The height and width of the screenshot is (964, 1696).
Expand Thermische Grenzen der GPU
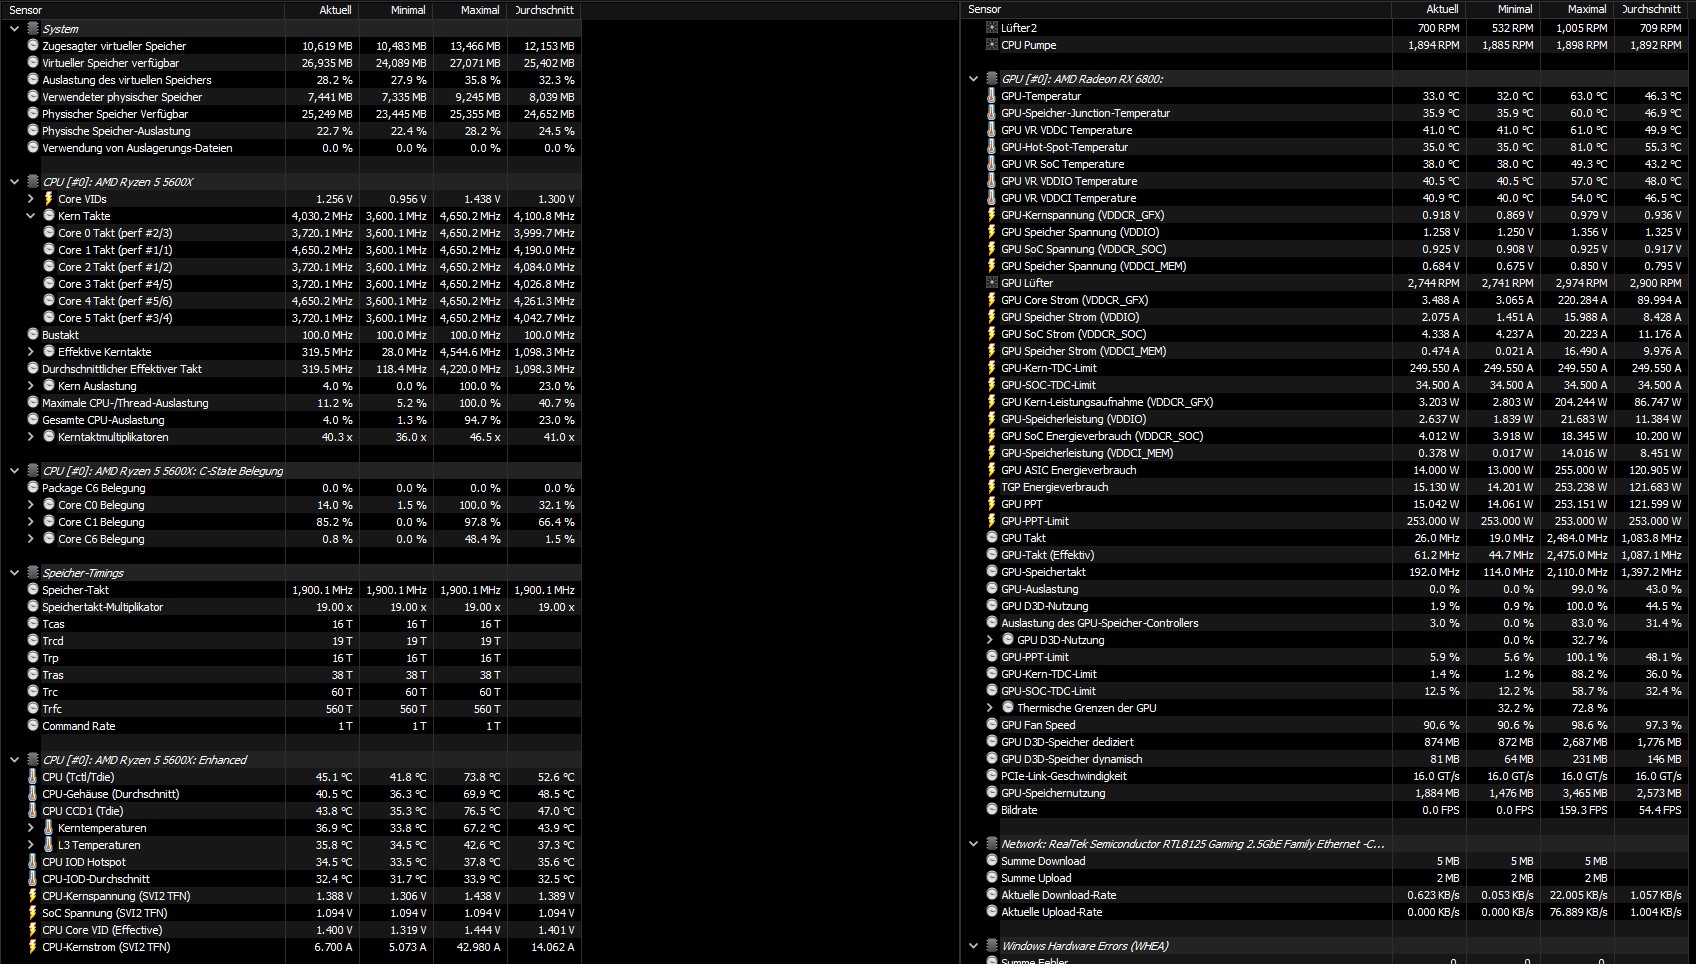coord(990,707)
